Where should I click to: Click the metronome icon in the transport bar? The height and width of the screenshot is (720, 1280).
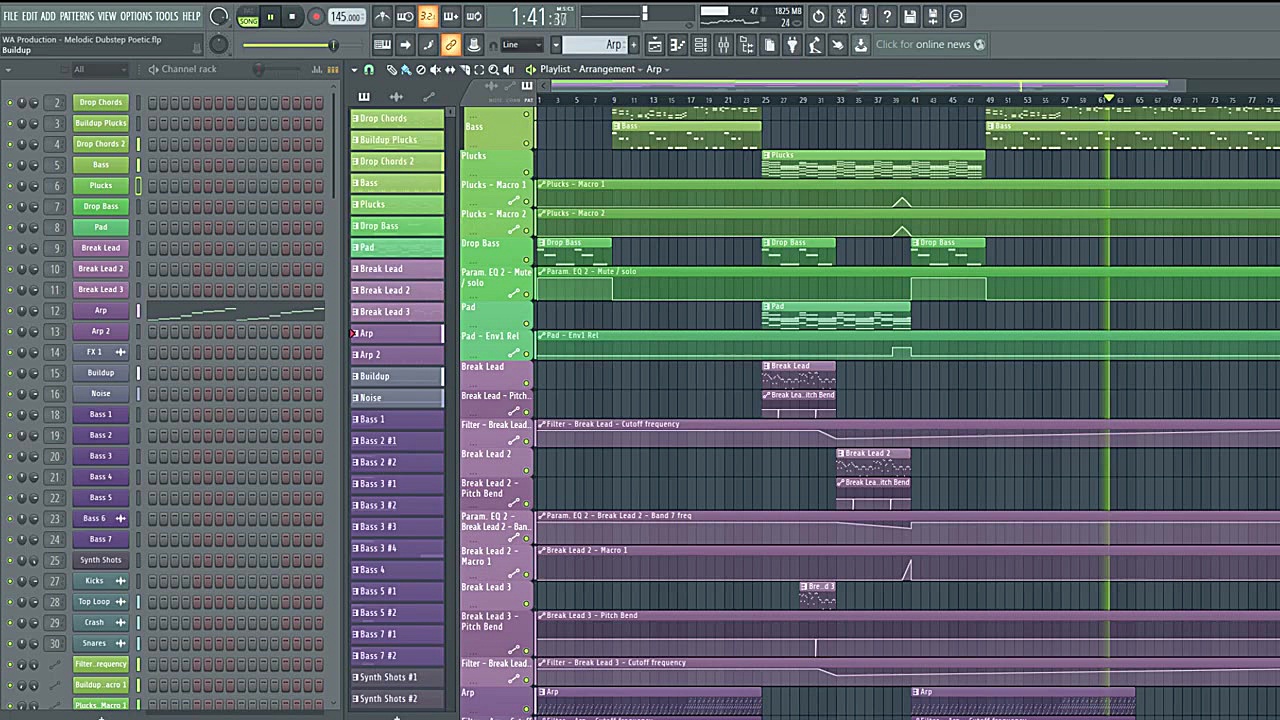[x=382, y=17]
